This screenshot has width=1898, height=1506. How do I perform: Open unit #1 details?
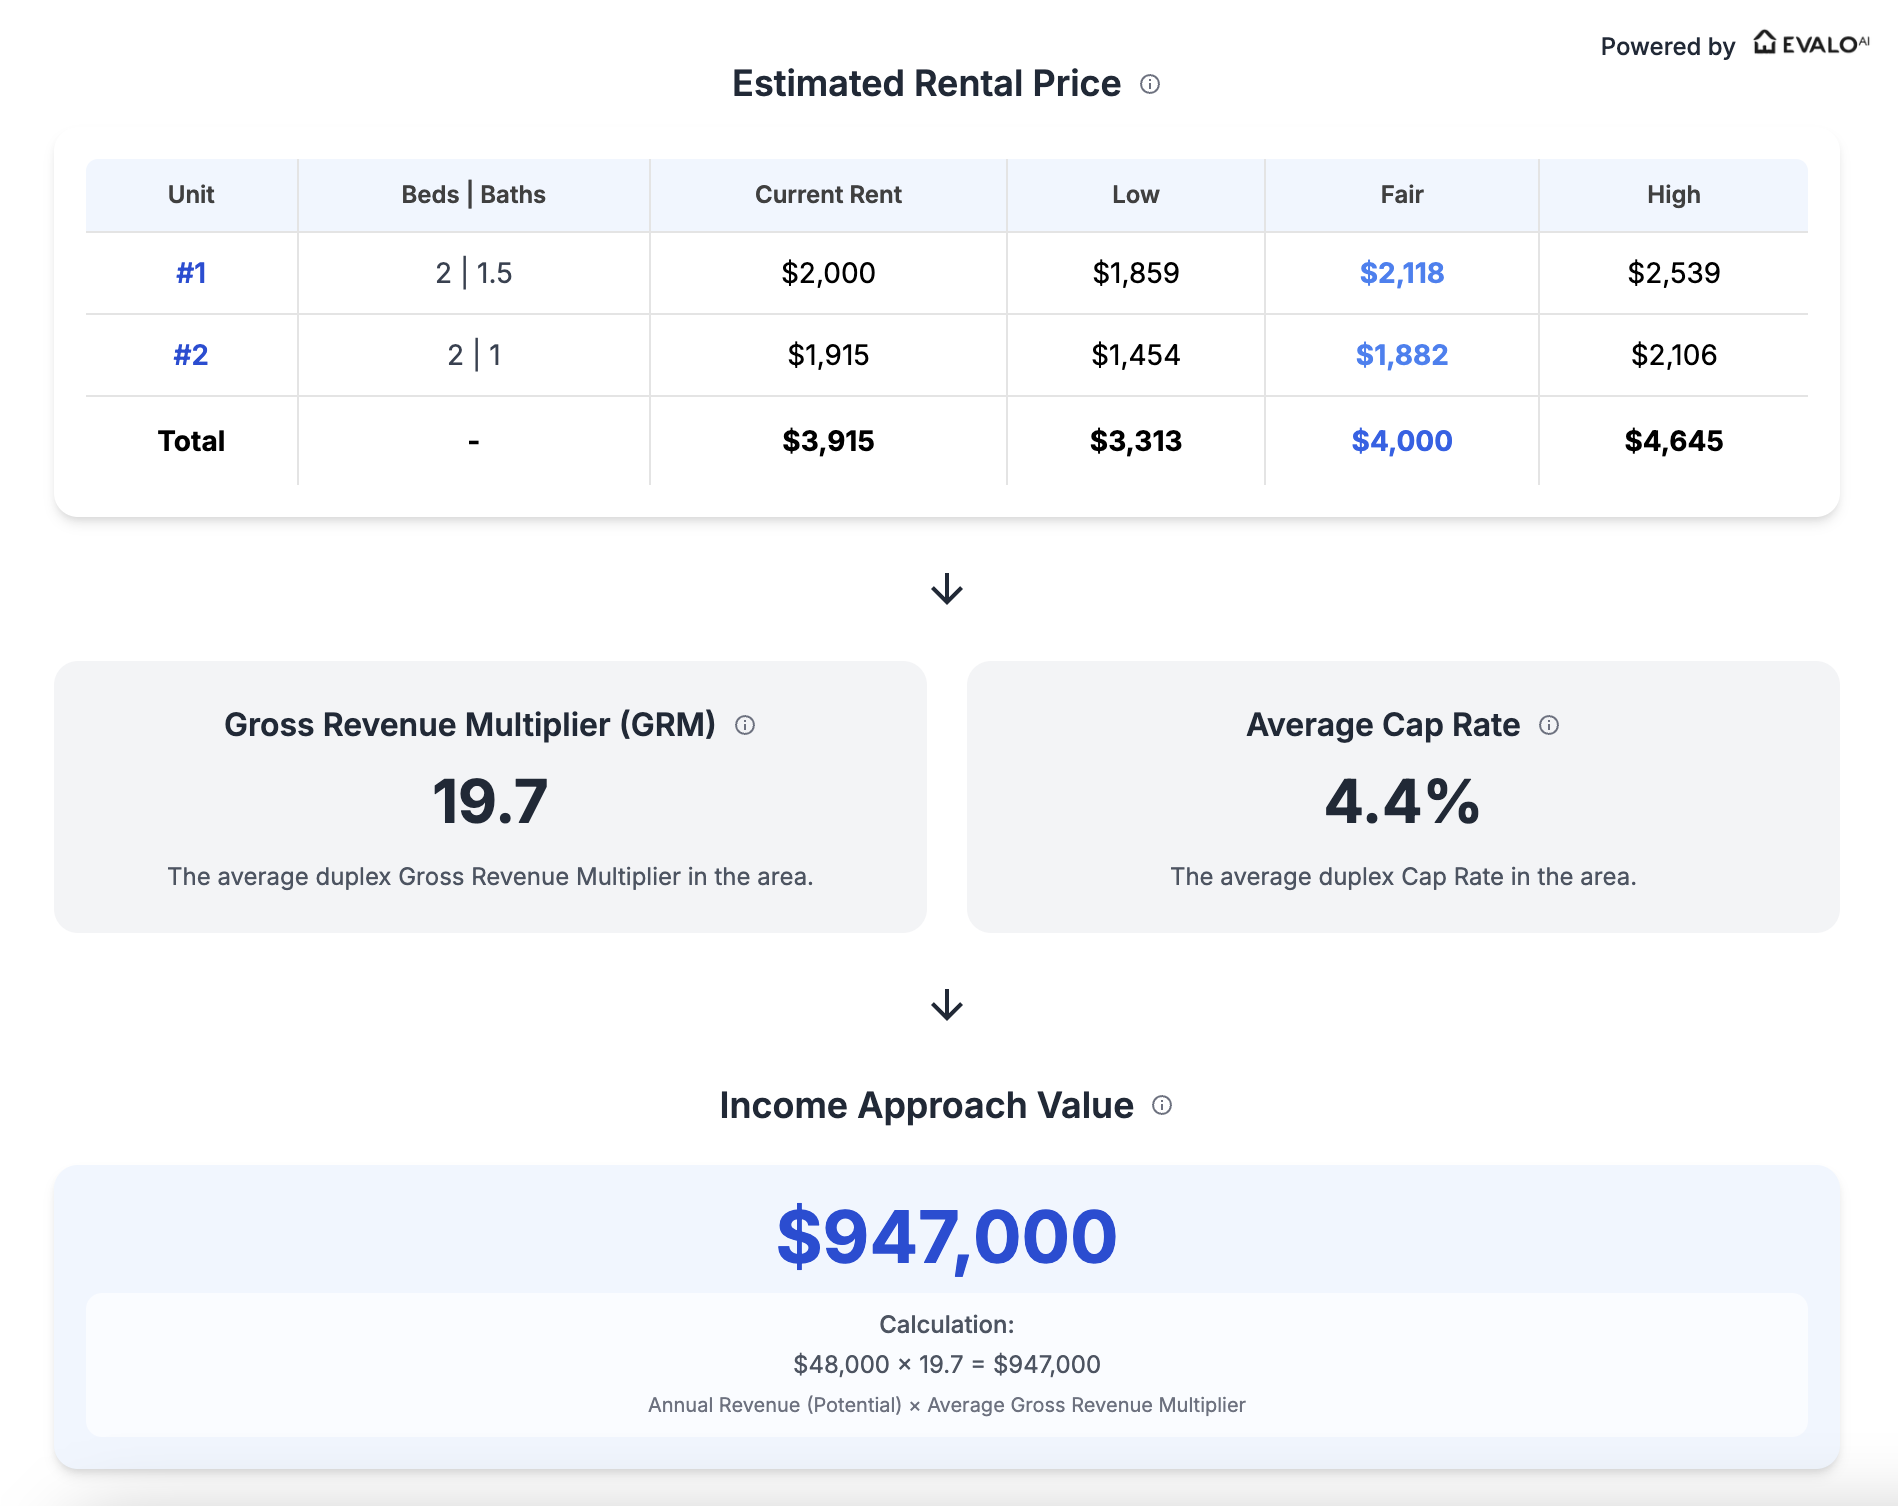[191, 272]
